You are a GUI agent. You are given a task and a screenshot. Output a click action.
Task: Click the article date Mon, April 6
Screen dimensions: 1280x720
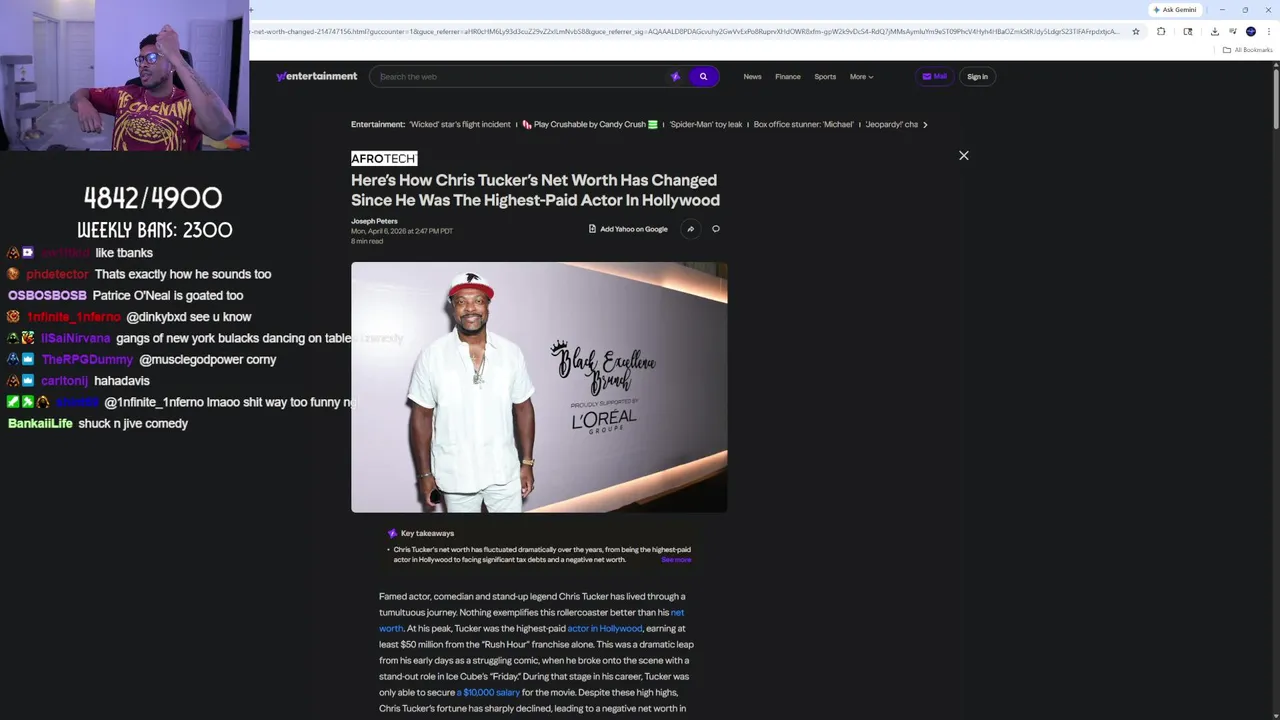coord(402,231)
